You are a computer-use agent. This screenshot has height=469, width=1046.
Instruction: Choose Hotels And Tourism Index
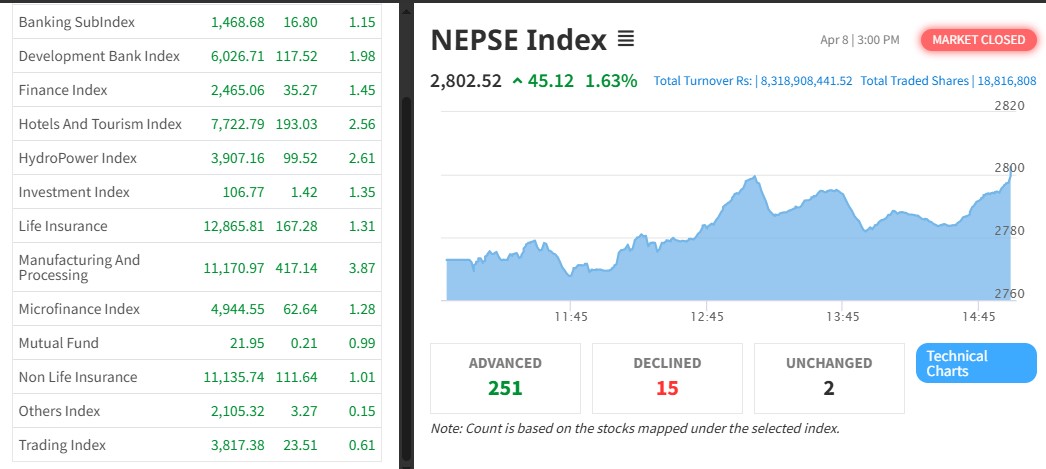tap(100, 124)
